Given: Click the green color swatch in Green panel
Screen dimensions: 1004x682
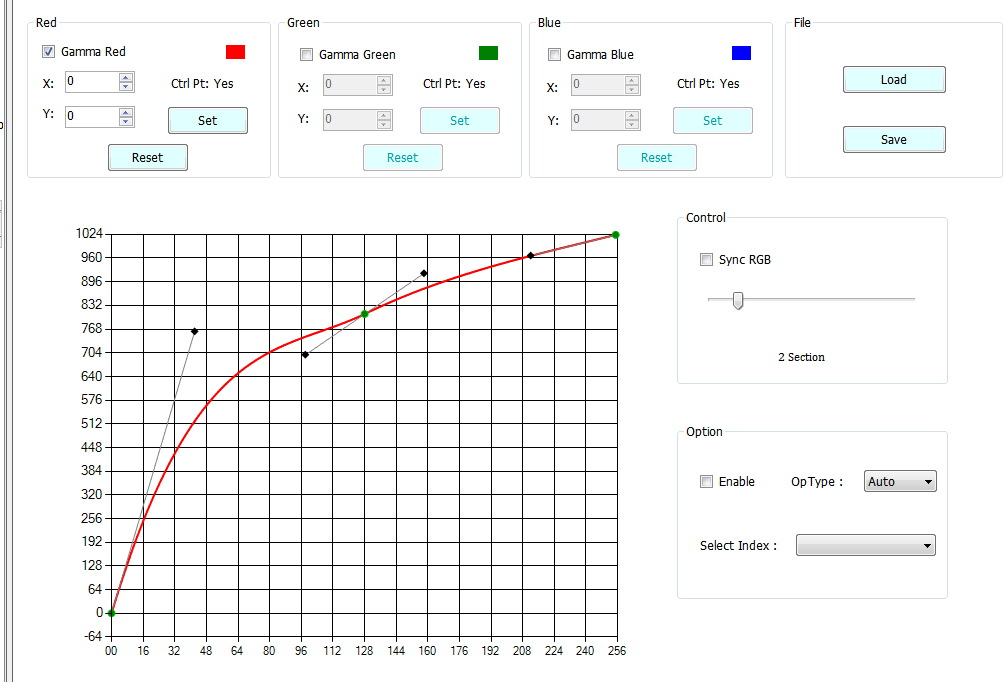Looking at the screenshot, I should click(488, 53).
